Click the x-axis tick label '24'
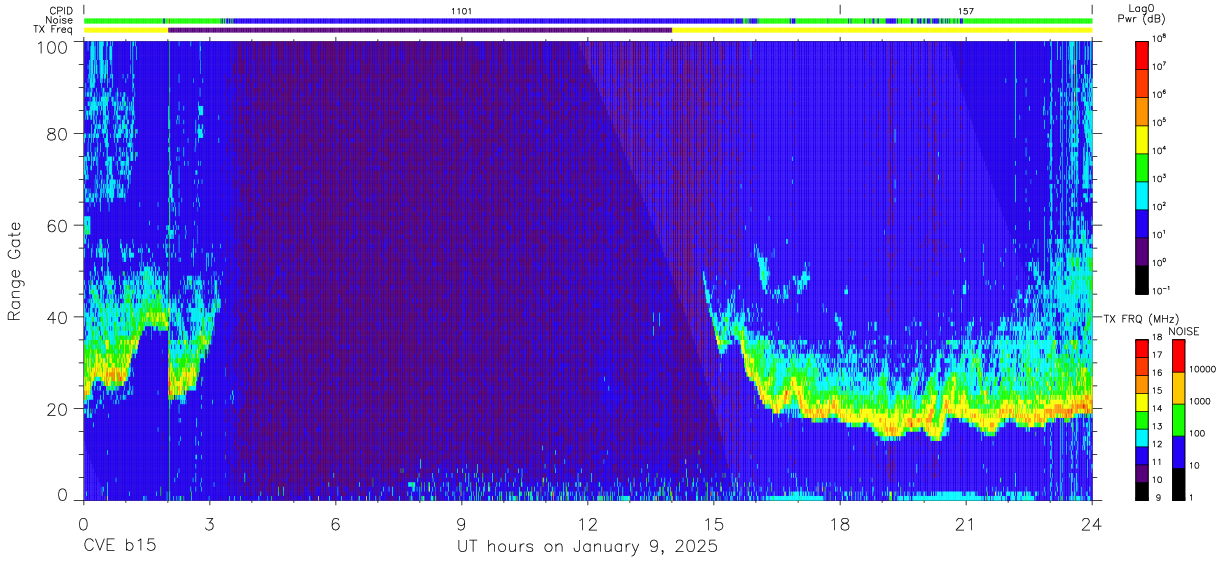1228x567 pixels. [1092, 524]
